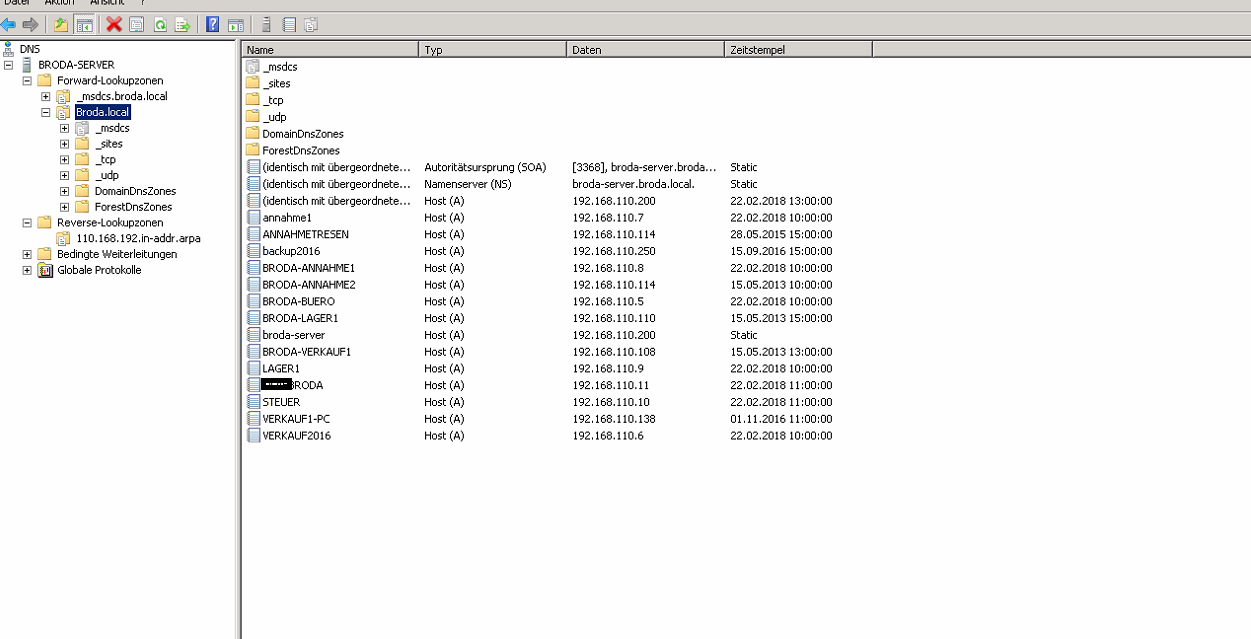Collapse the Reverse-Lookupzonen node

pos(28,222)
